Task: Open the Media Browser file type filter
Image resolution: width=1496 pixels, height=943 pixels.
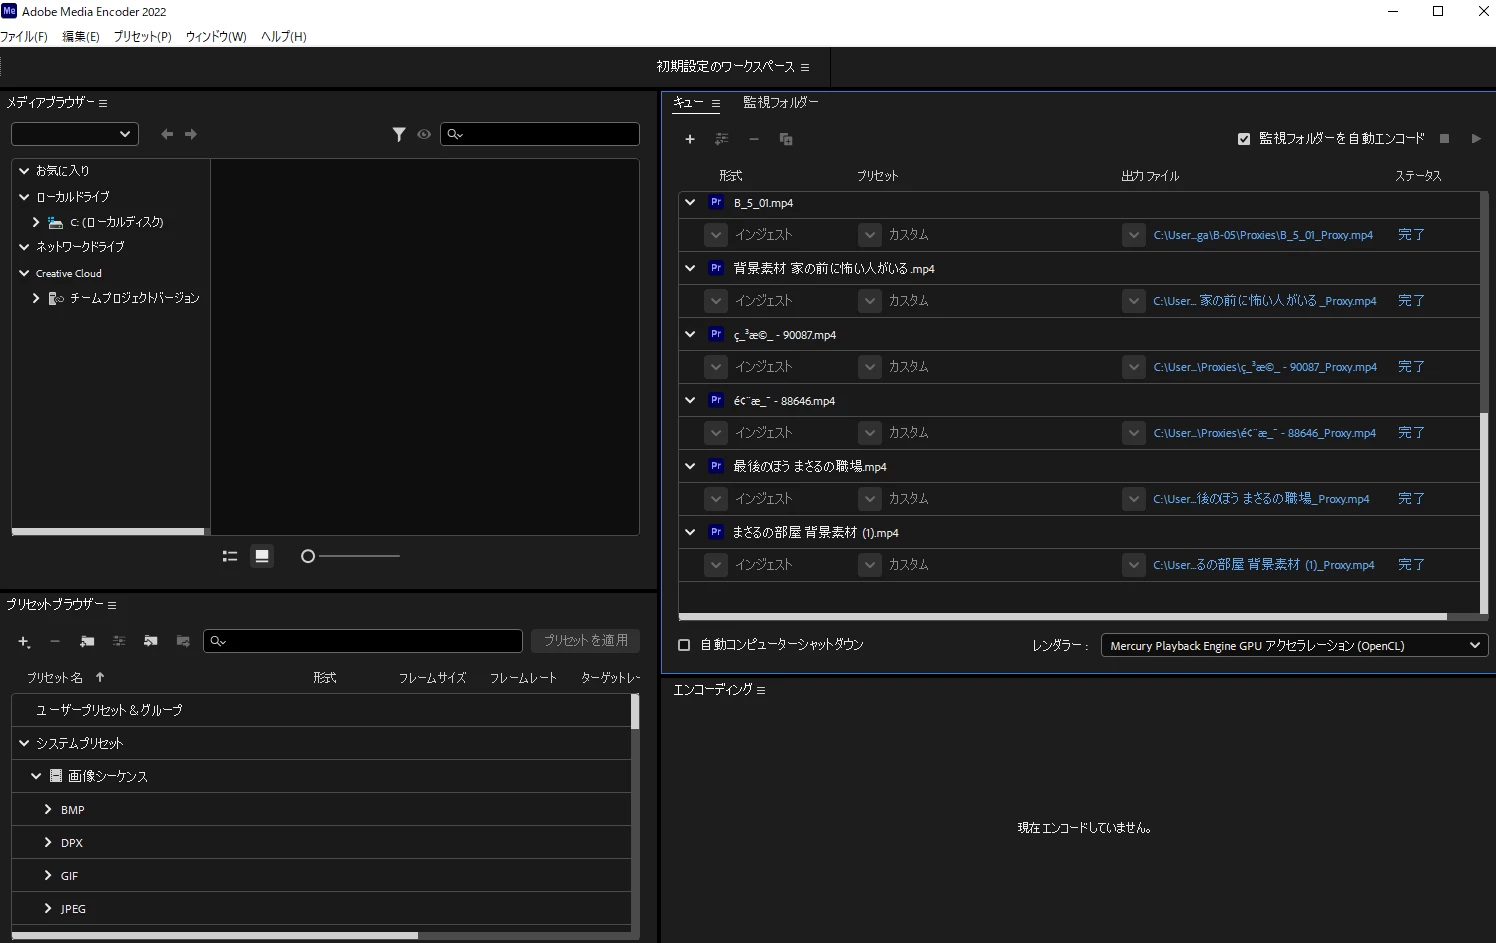Action: [399, 134]
